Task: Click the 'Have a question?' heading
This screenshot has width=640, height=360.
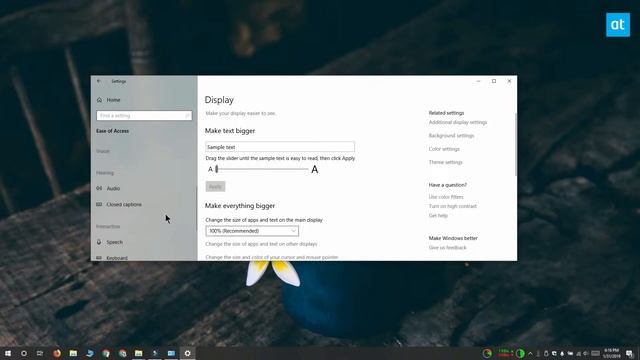Action: tap(447, 185)
